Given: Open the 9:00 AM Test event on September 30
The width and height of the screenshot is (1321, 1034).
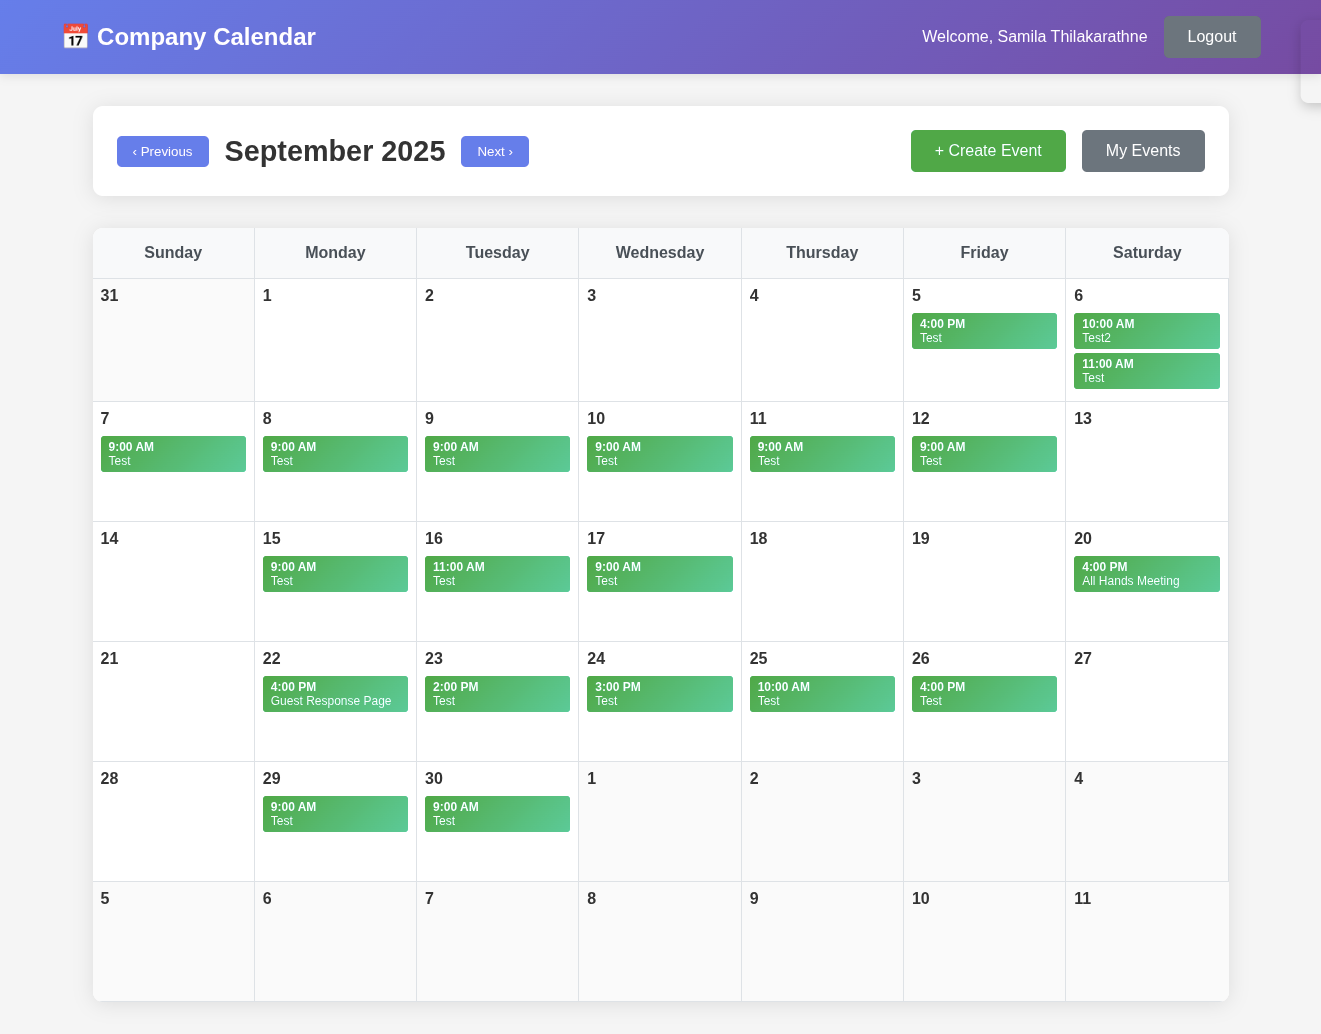Looking at the screenshot, I should pyautogui.click(x=497, y=814).
